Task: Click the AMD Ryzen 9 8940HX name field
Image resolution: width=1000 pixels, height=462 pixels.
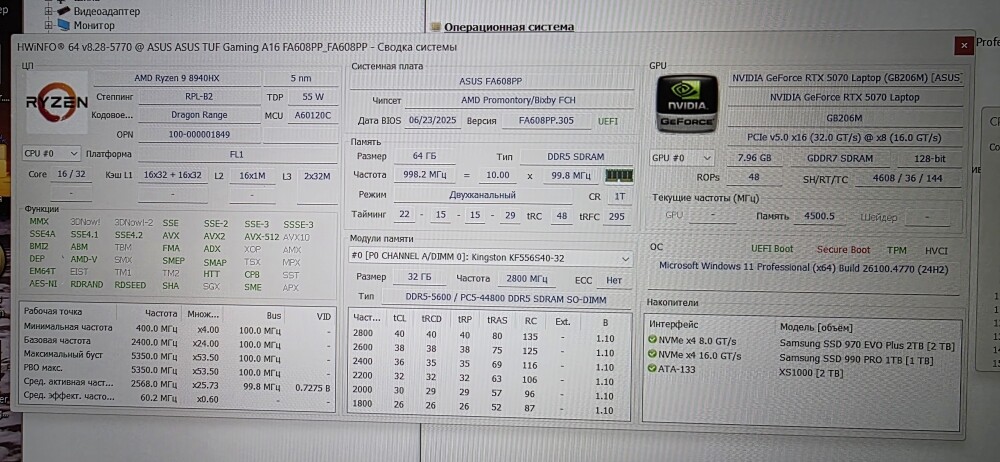Action: pyautogui.click(x=191, y=78)
